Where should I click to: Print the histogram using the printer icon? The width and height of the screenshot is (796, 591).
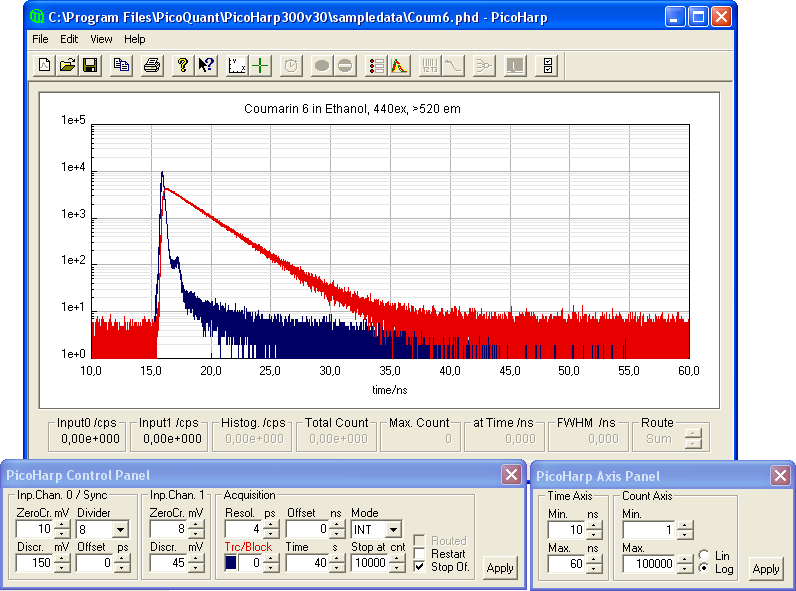tap(152, 65)
